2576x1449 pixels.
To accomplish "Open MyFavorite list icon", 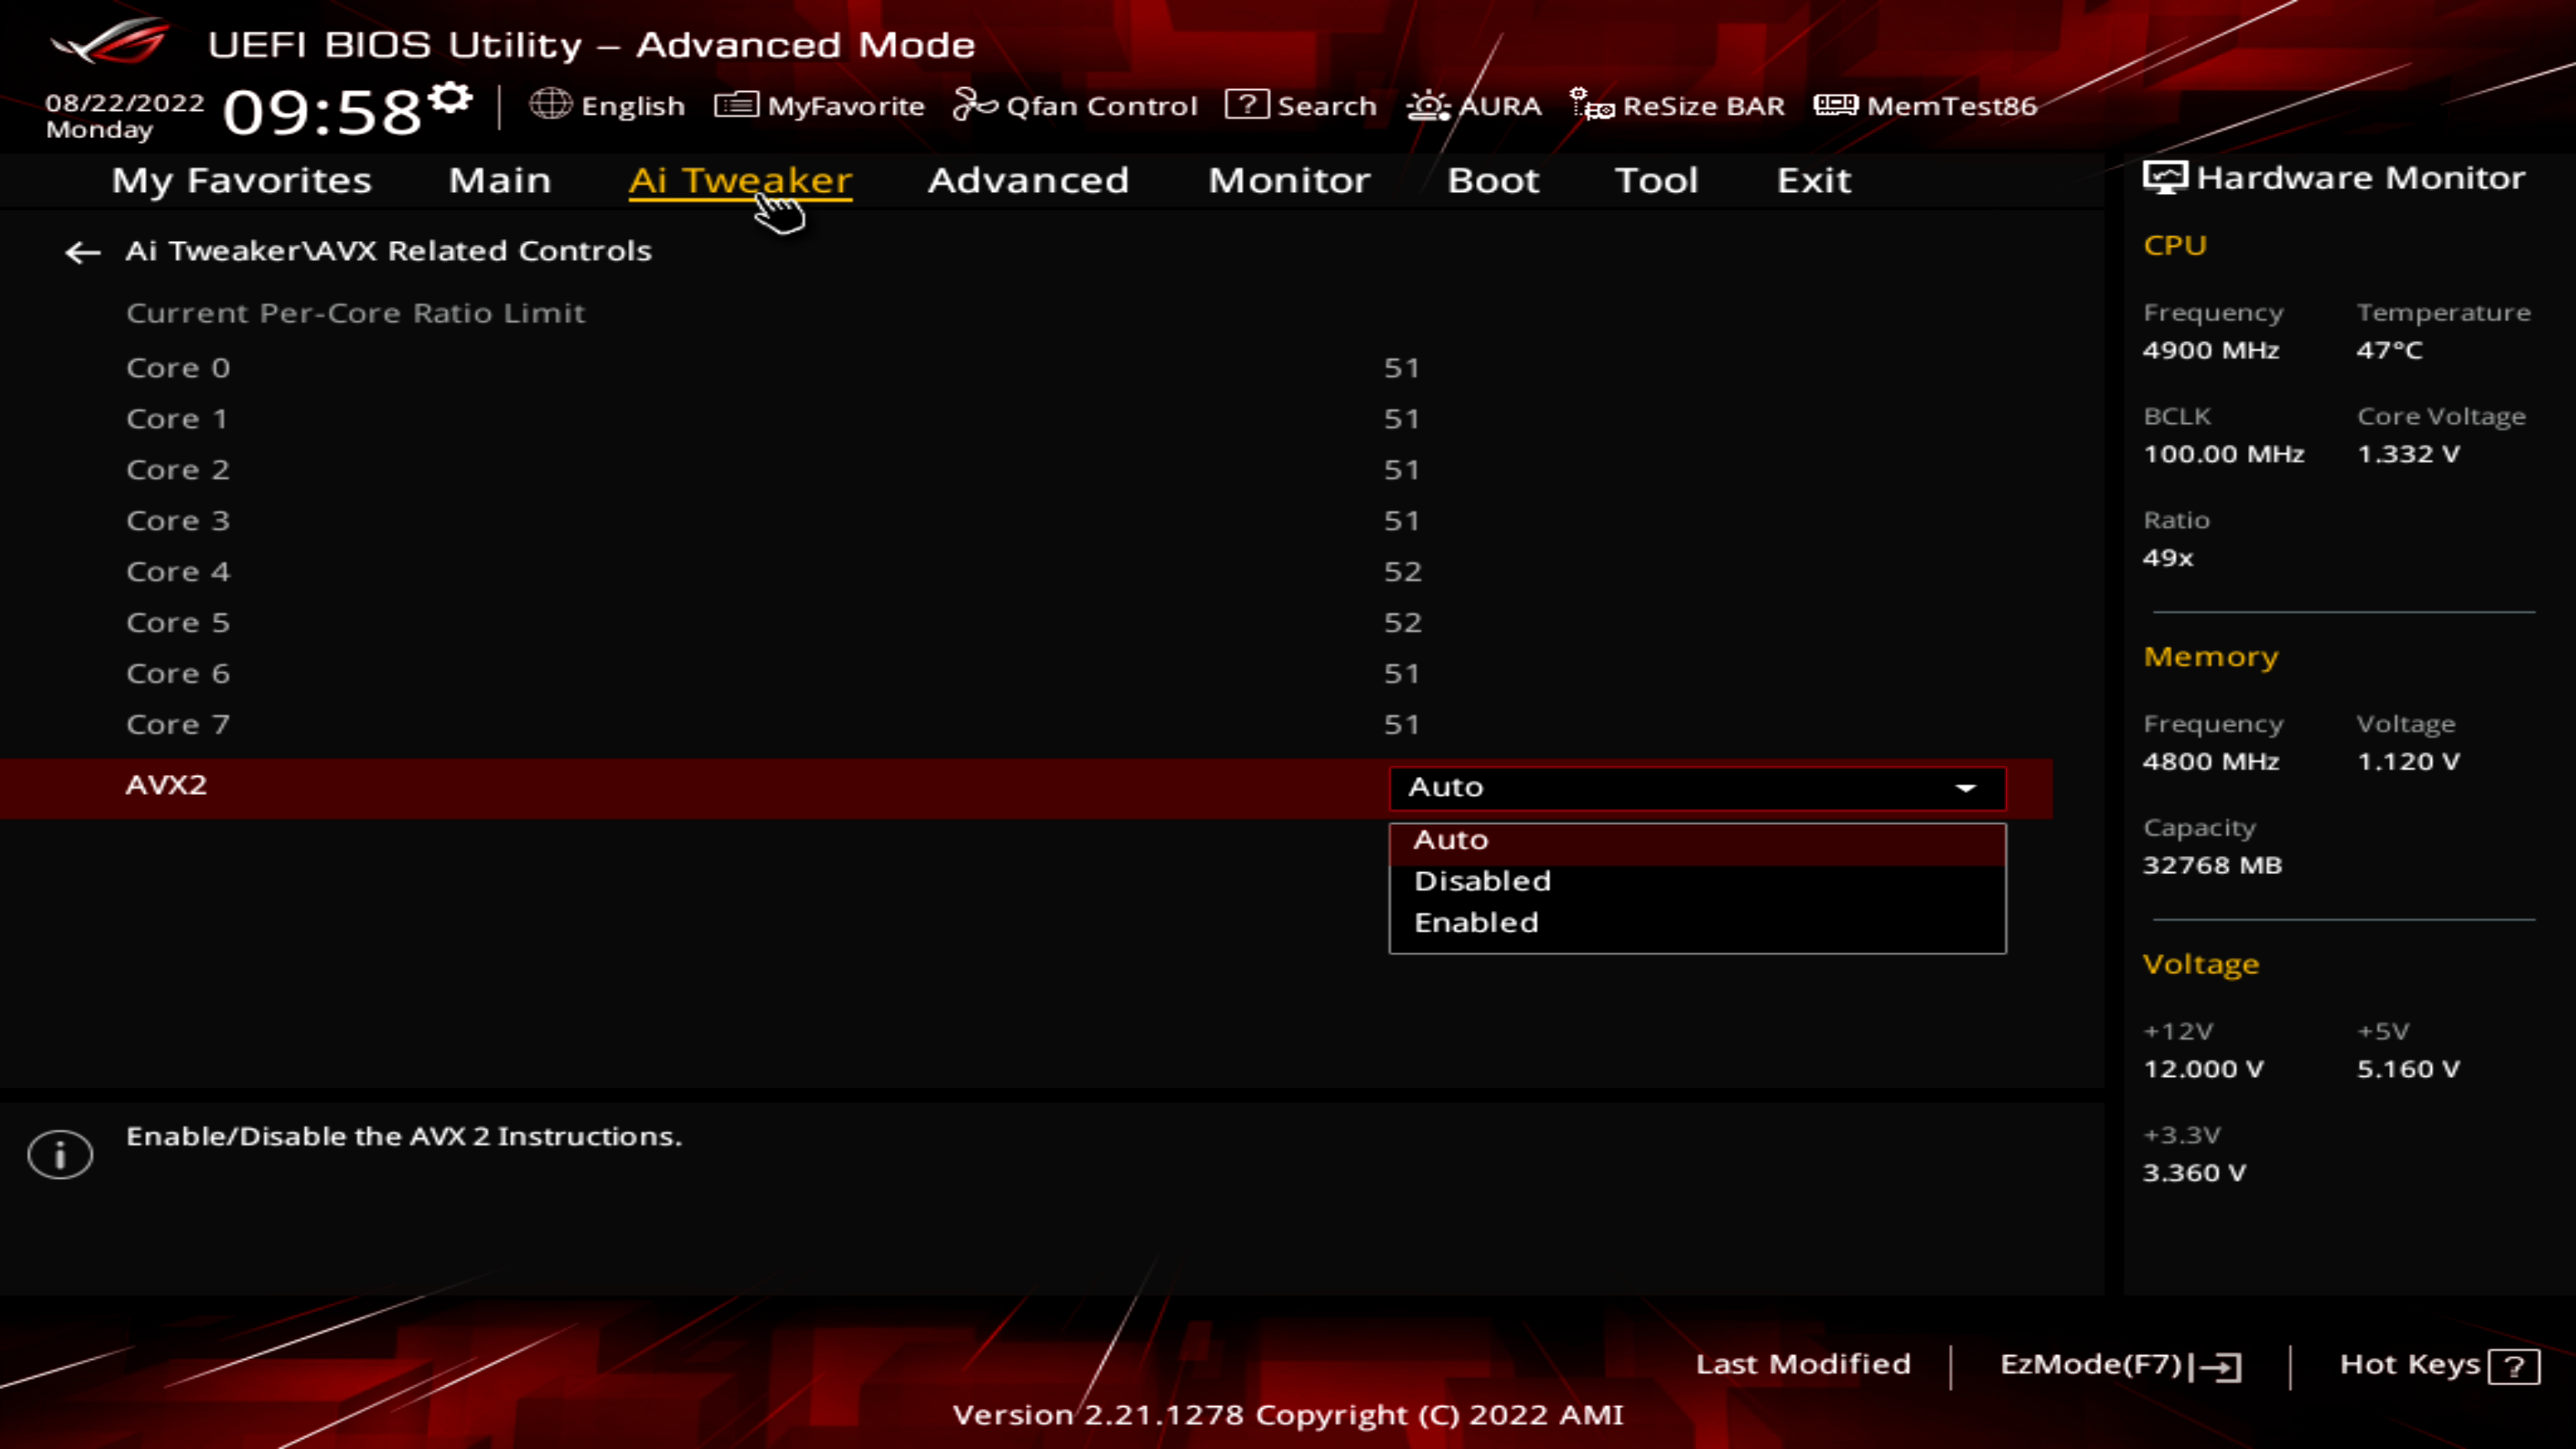I will (736, 104).
